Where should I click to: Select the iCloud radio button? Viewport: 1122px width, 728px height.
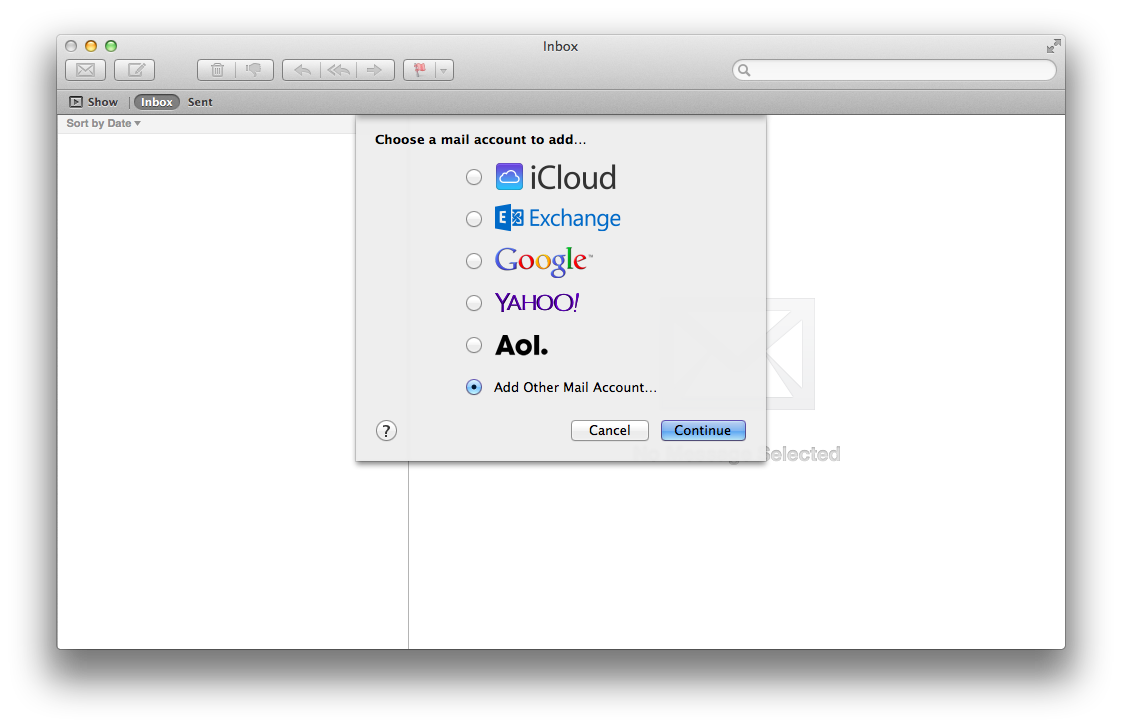(474, 177)
